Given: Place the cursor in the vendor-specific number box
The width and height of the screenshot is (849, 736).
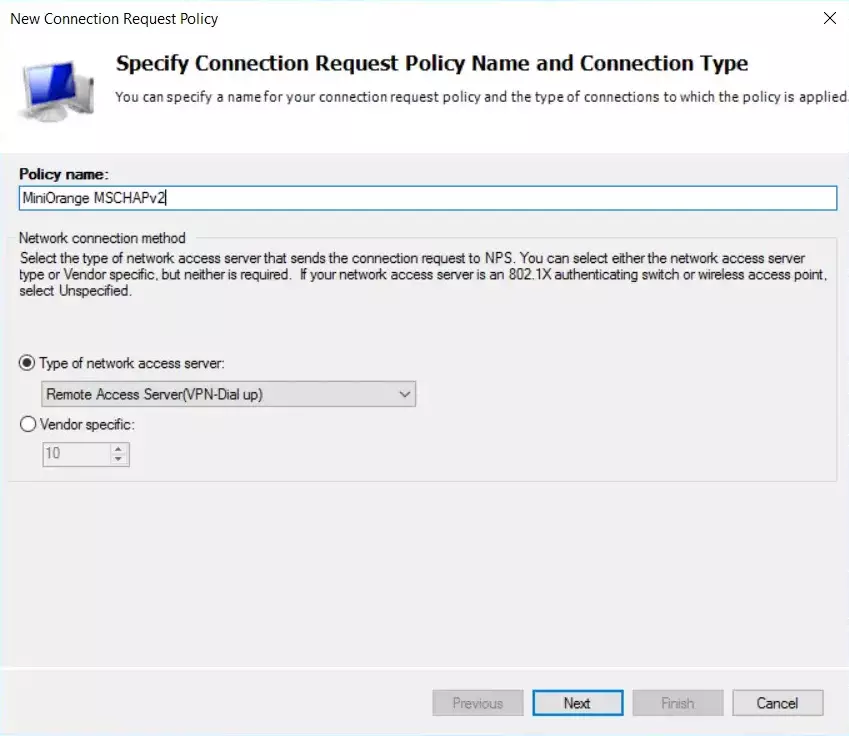Looking at the screenshot, I should pyautogui.click(x=75, y=454).
